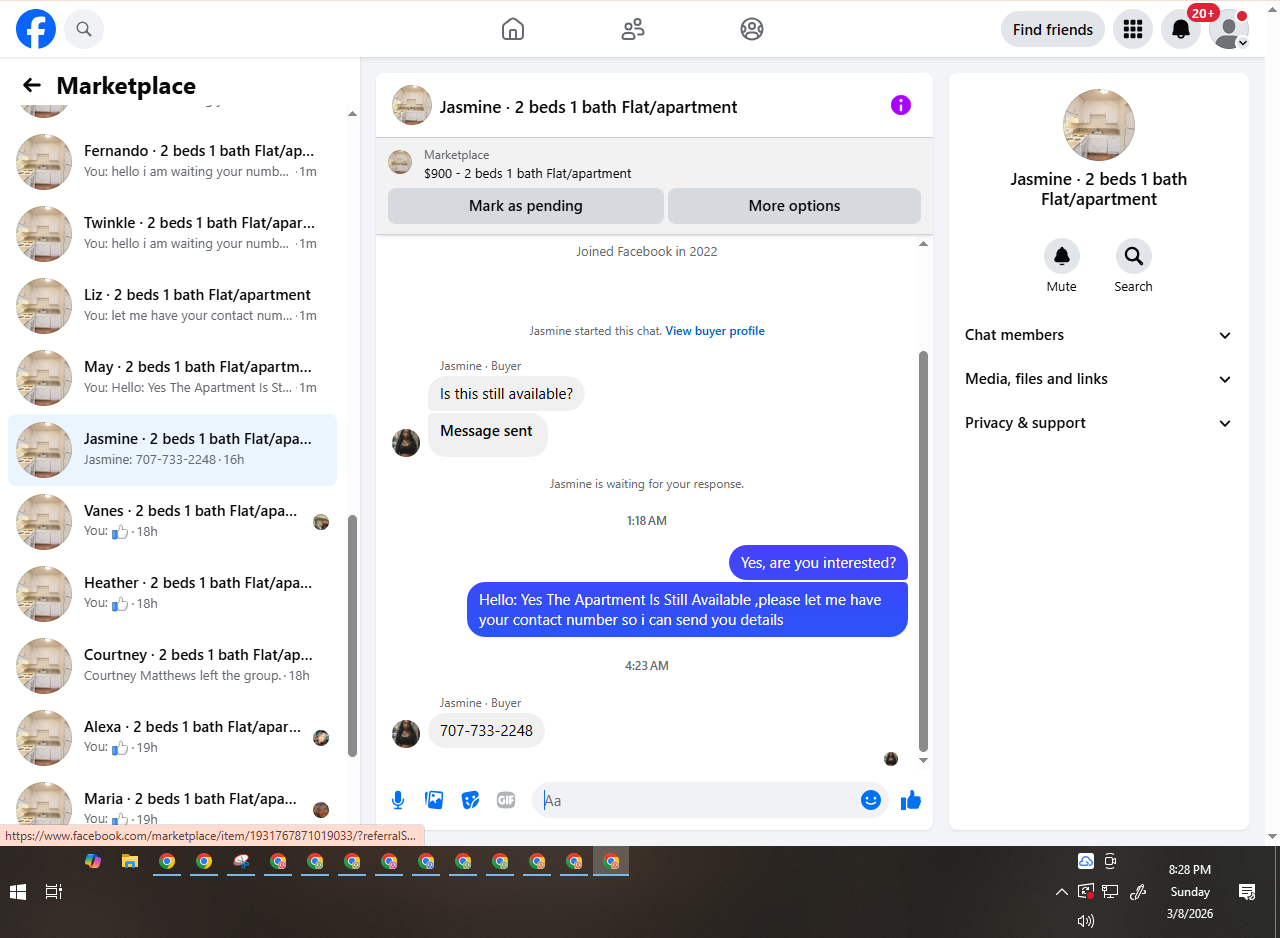Open Fernando conversation
The height and width of the screenshot is (938, 1280).
[172, 162]
